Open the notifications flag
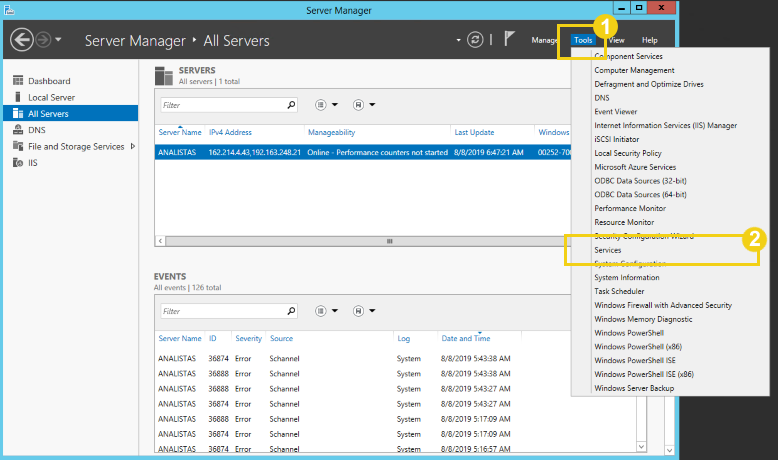Viewport: 778px width, 460px height. coord(509,39)
